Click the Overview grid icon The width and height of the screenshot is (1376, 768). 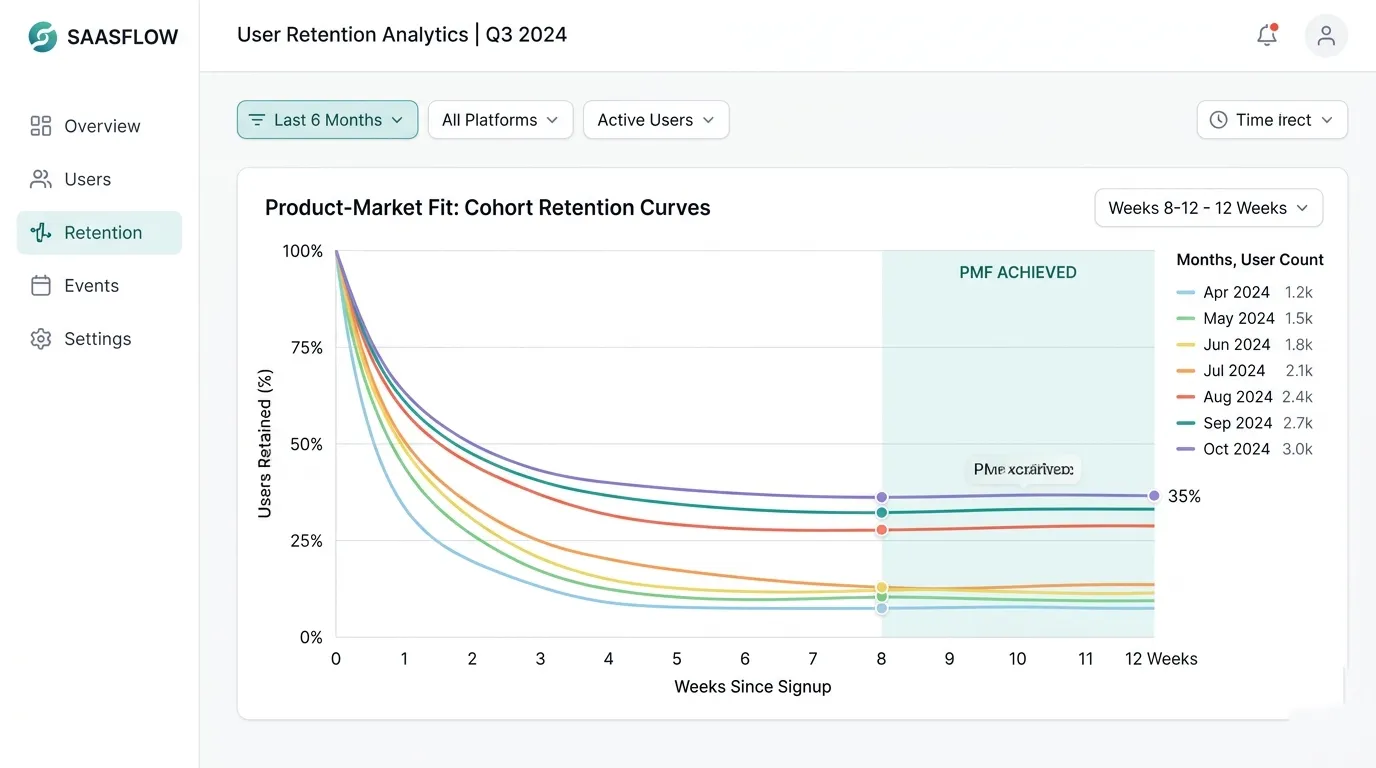point(41,126)
